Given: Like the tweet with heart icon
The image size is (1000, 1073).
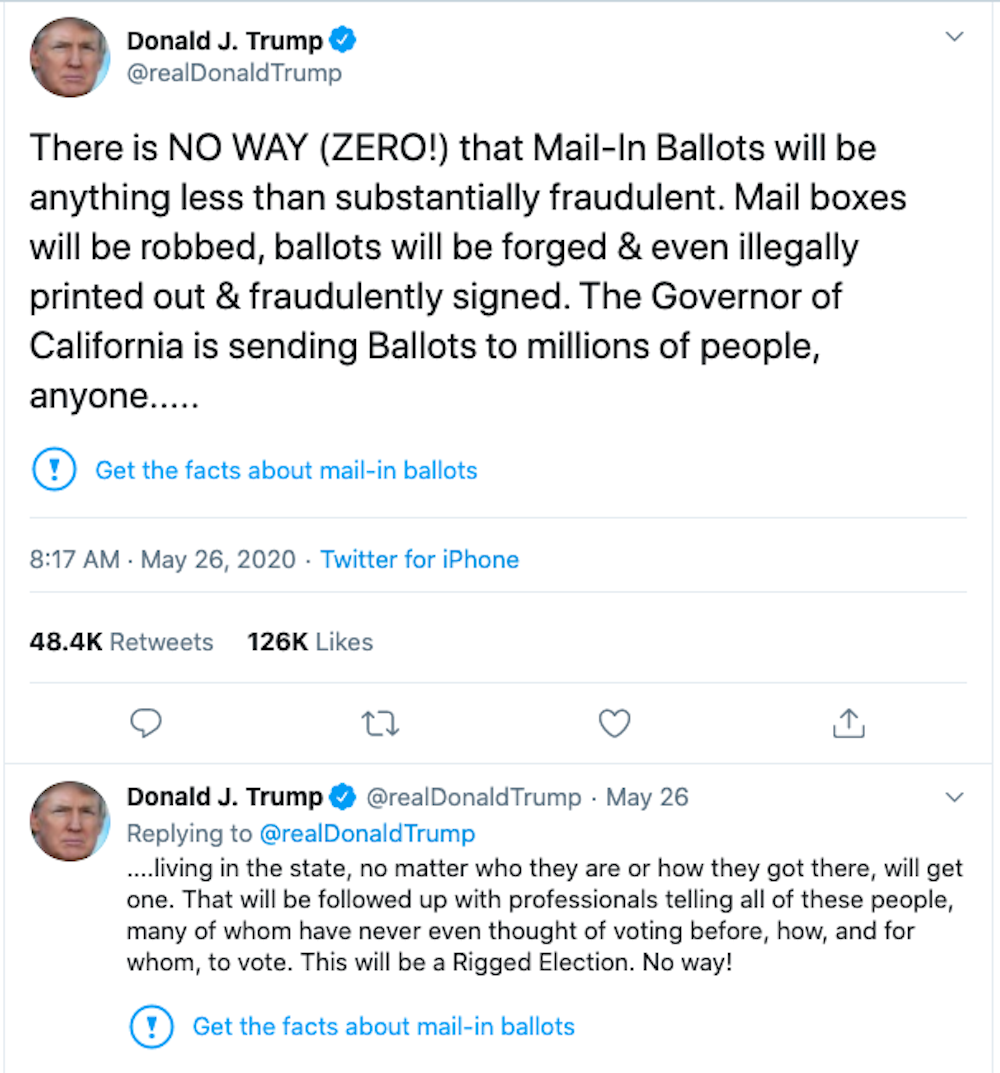Looking at the screenshot, I should click(614, 723).
